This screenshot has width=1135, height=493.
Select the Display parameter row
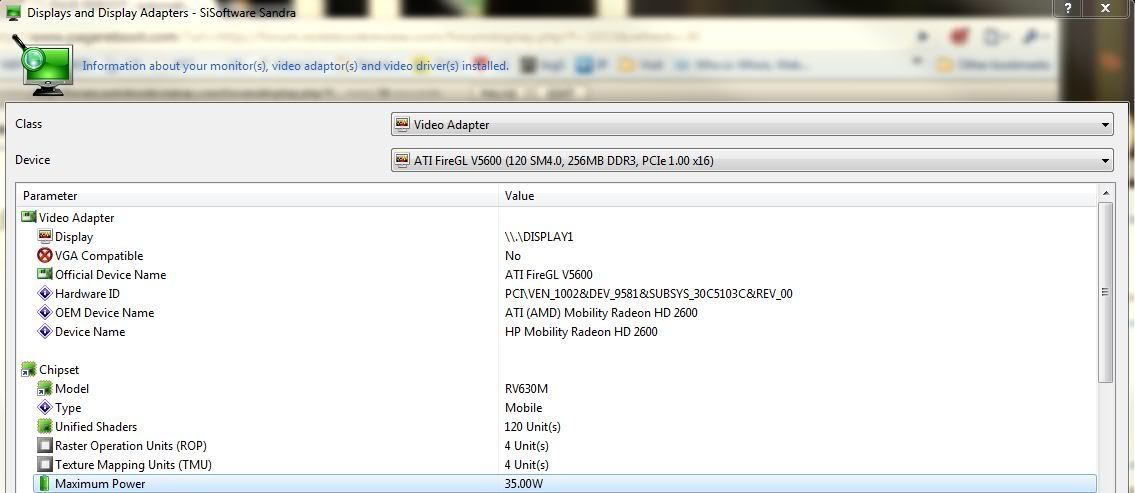74,236
